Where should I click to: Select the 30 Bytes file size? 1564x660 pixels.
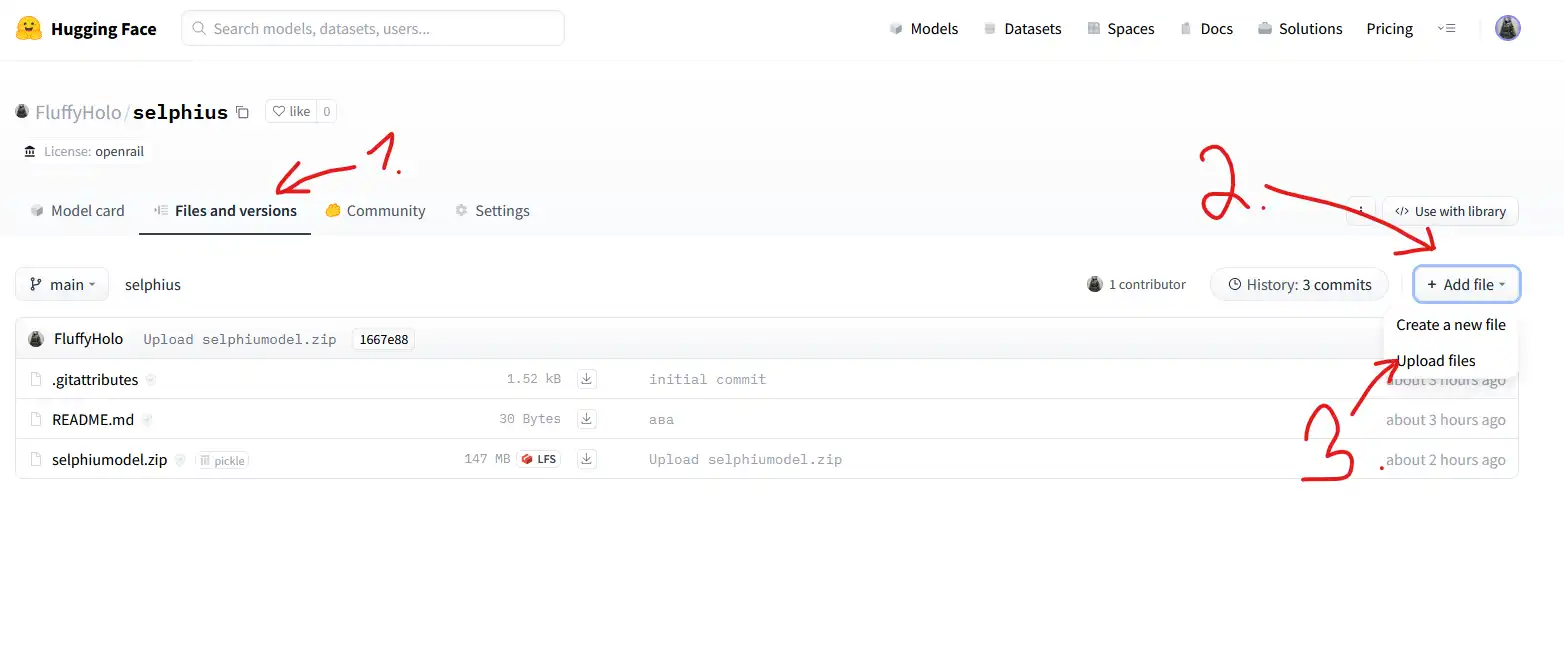click(530, 419)
